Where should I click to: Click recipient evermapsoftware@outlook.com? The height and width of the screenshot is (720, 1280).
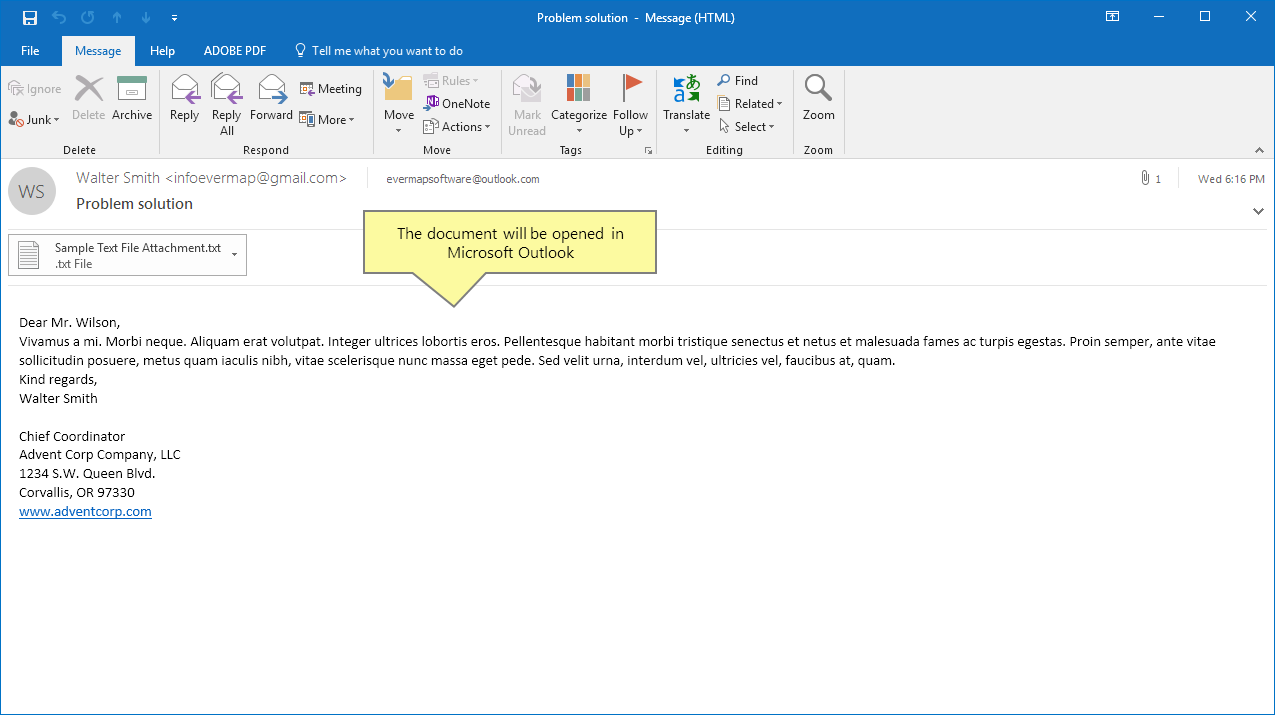(x=463, y=179)
